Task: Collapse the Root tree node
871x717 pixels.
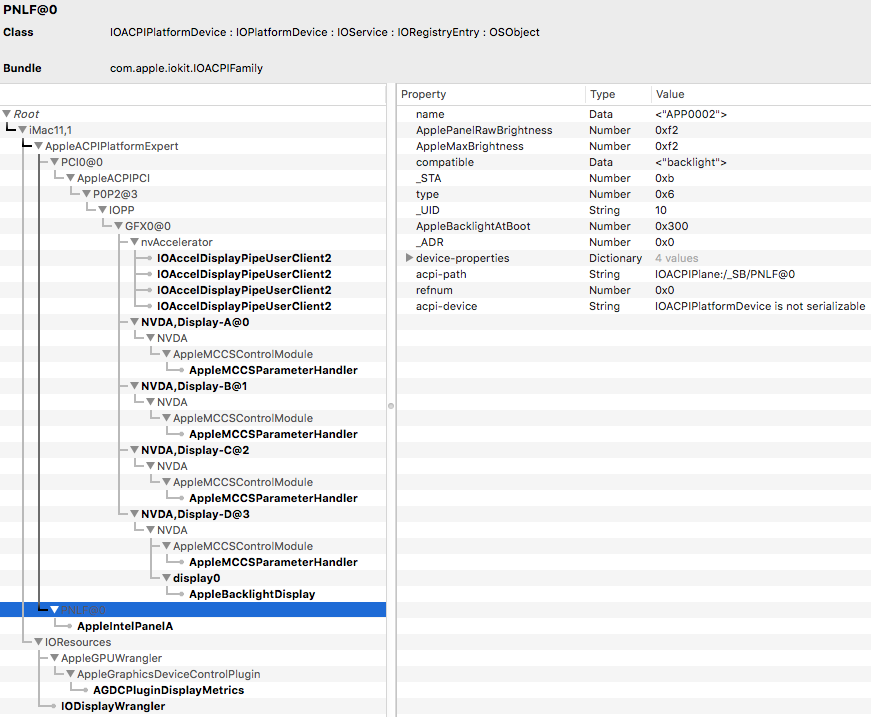Action: coord(7,114)
